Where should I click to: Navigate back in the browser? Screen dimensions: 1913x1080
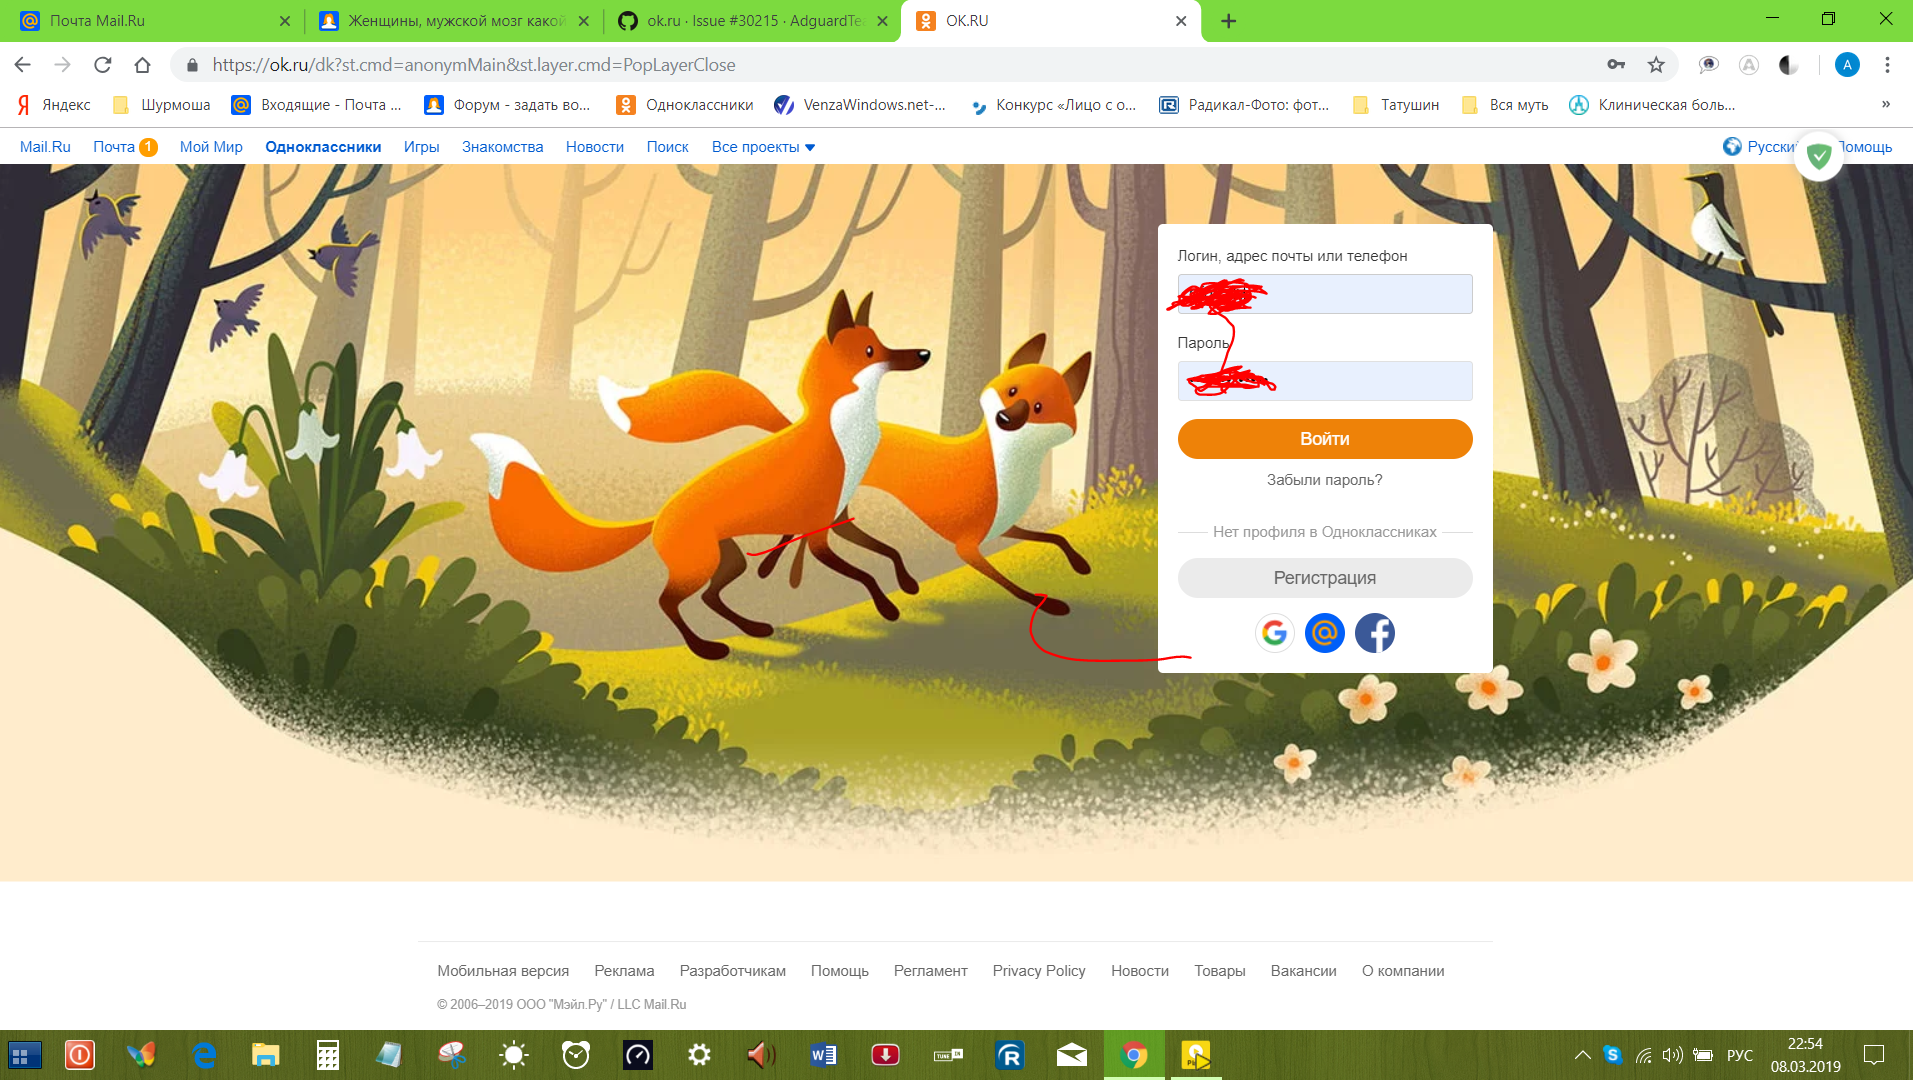pyautogui.click(x=22, y=65)
